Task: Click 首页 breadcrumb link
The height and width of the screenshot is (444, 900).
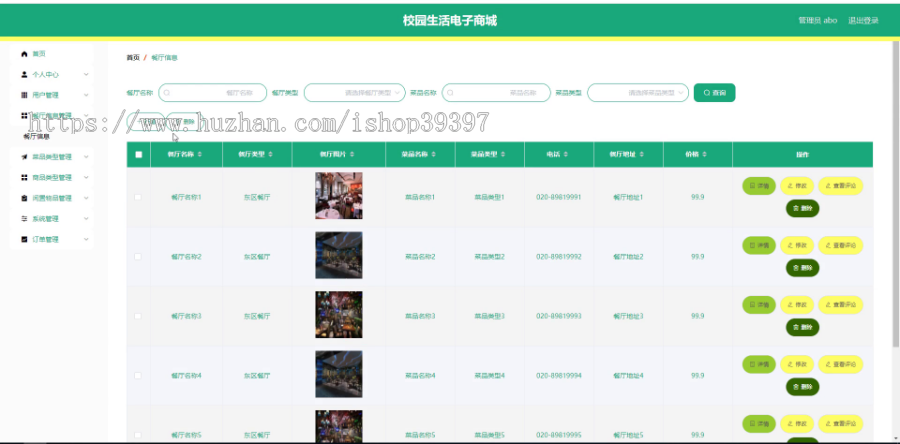Action: pos(133,57)
